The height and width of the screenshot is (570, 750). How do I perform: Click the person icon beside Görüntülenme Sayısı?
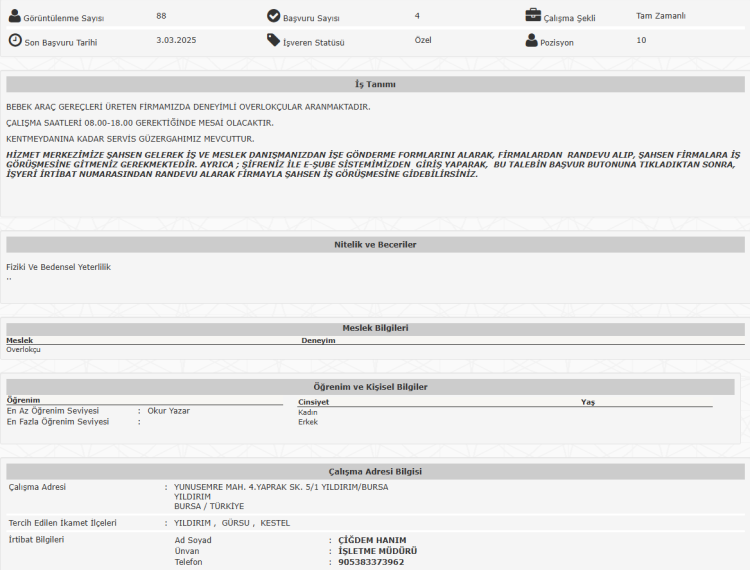point(14,16)
